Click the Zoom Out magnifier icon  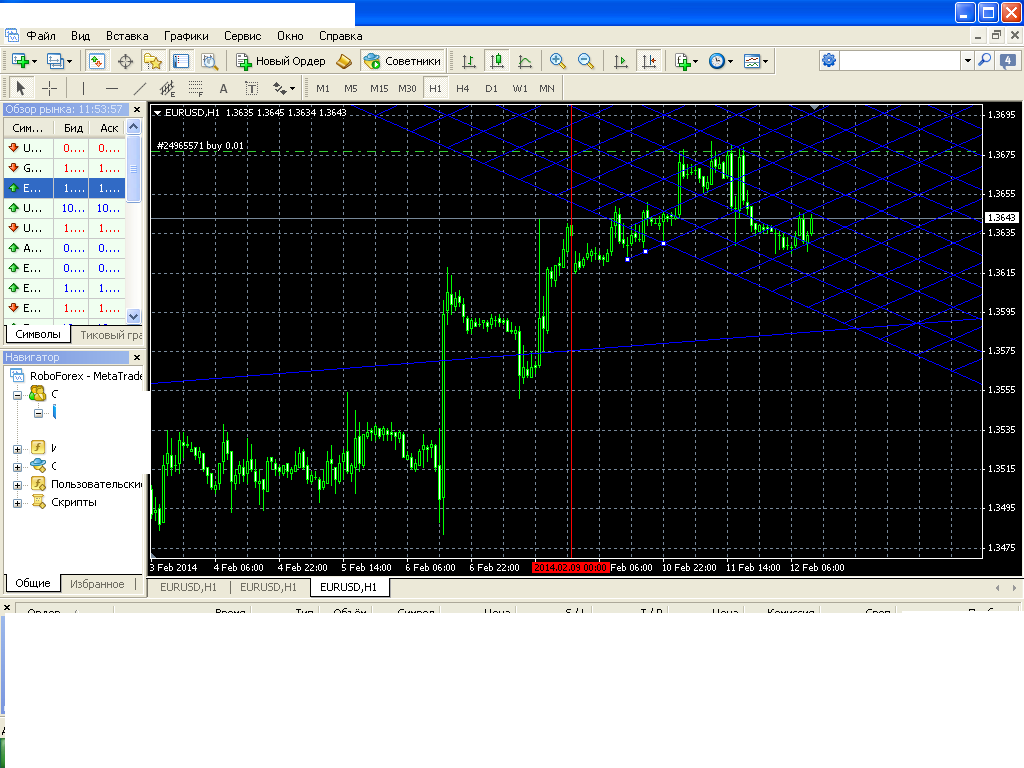point(586,61)
